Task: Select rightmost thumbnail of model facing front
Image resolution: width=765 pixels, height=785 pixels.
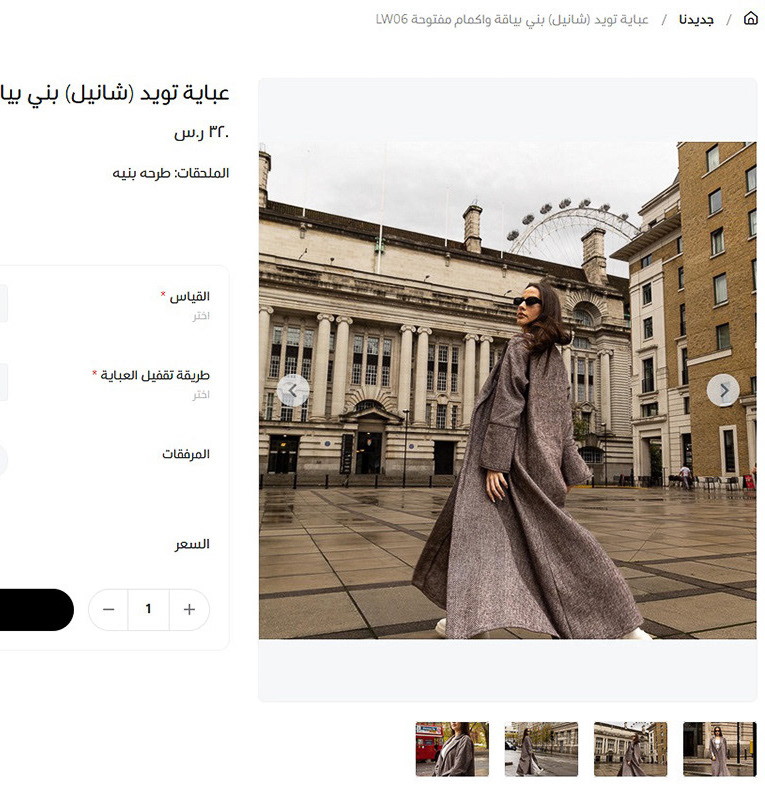Action: point(719,749)
